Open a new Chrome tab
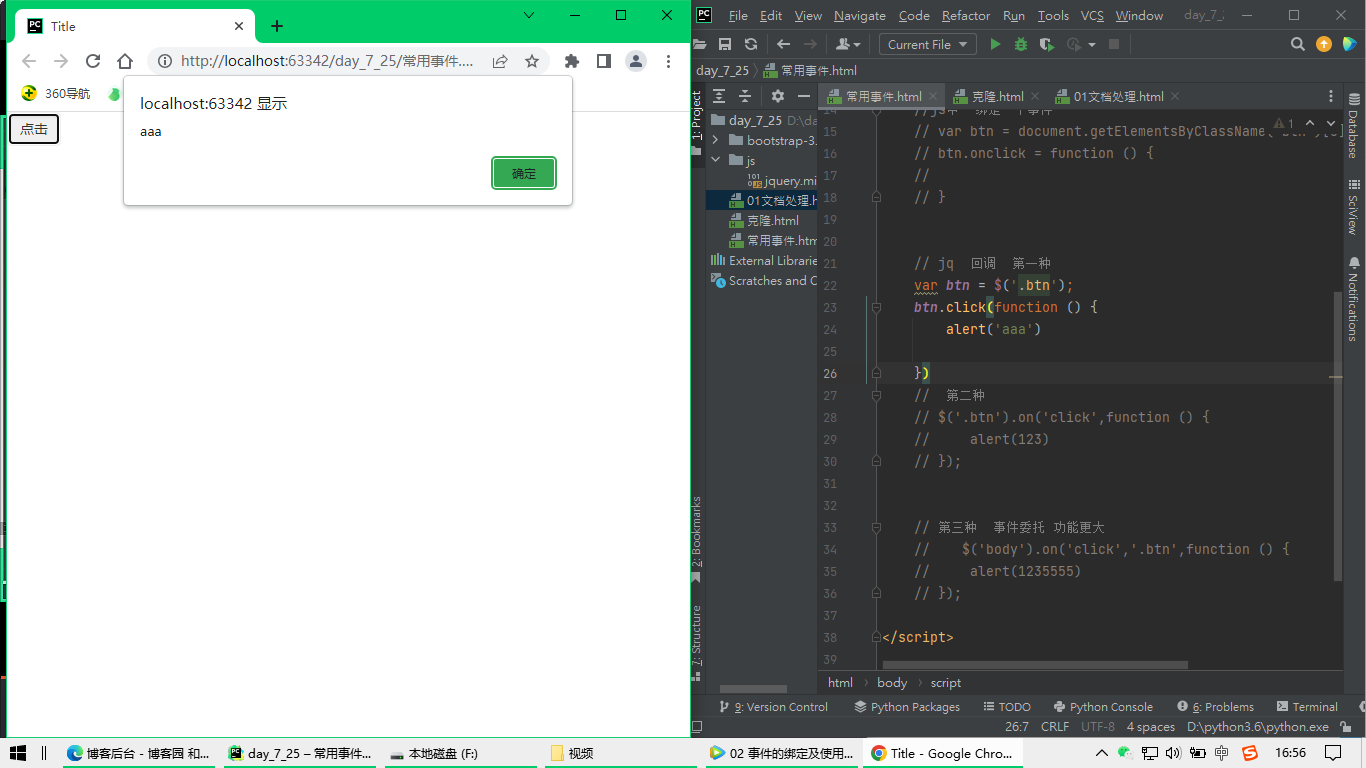1366x768 pixels. pyautogui.click(x=277, y=26)
